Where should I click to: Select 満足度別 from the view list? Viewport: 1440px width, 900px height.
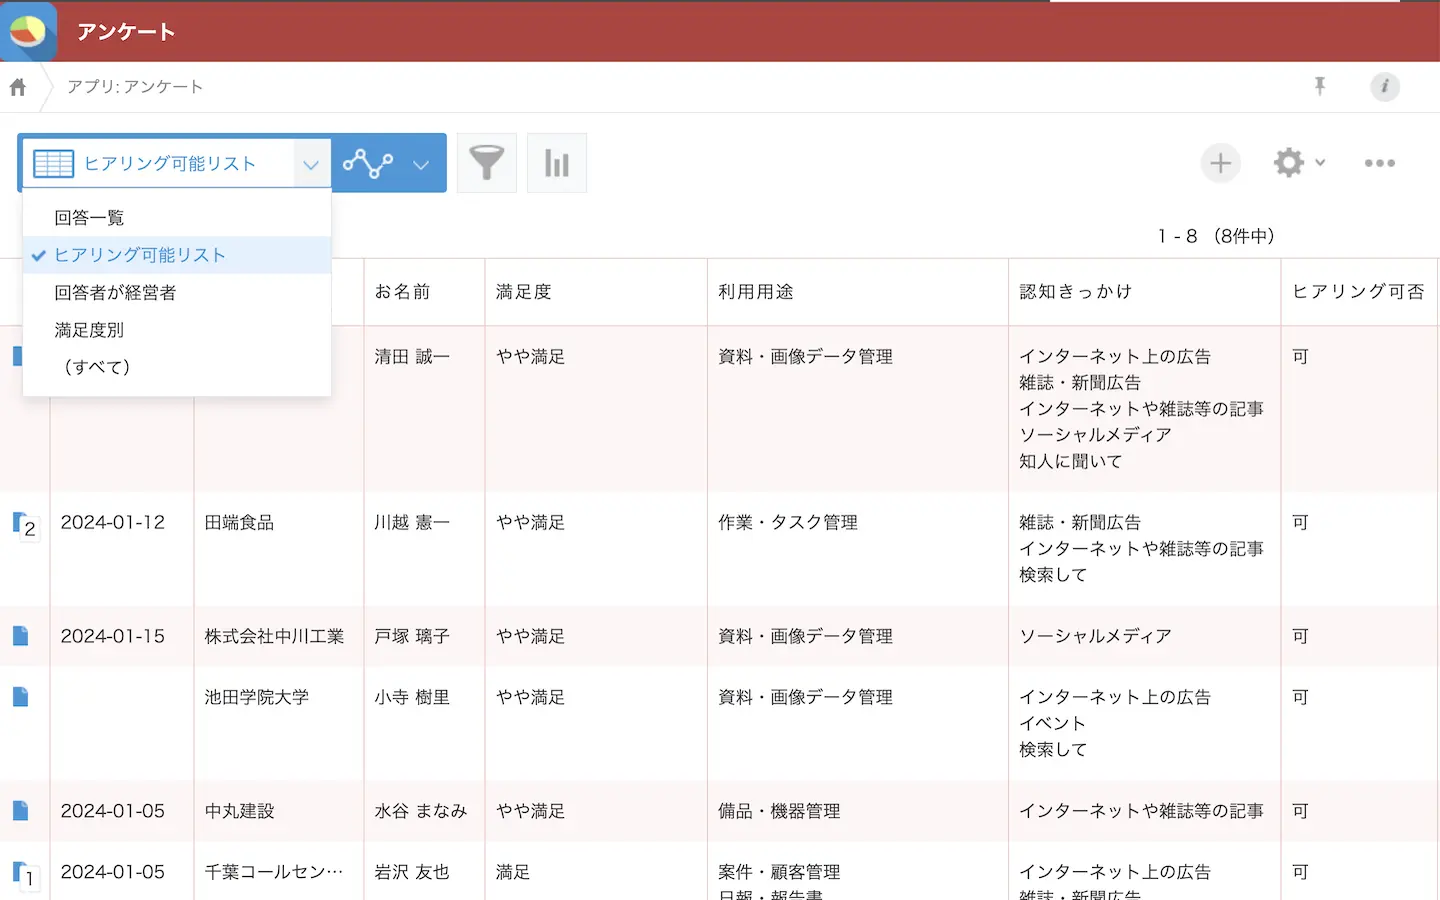(89, 330)
